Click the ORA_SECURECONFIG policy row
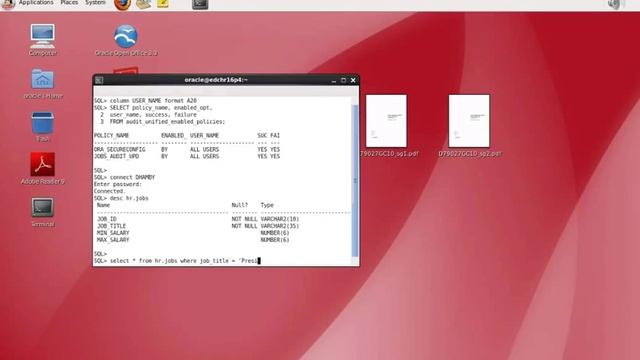 coord(187,149)
